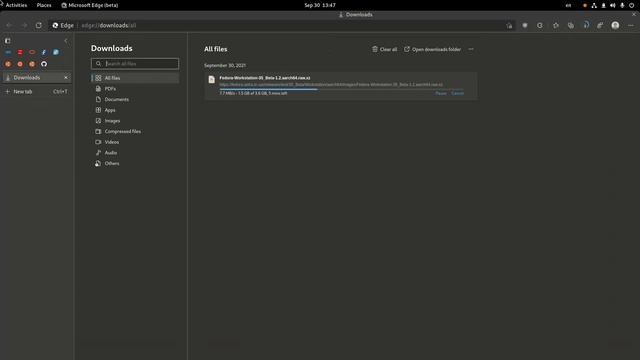Open the Fedora 'f' pinned tab

pos(44,52)
